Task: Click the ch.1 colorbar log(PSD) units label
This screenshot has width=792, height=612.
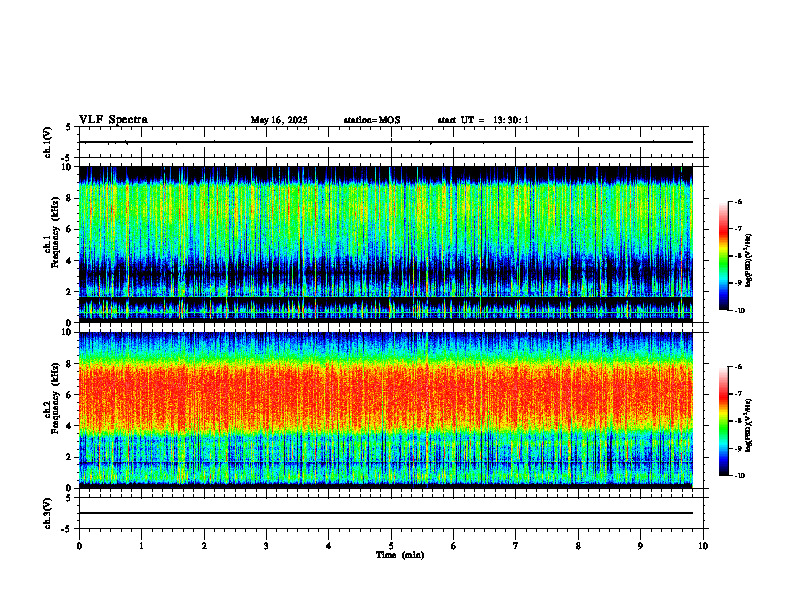Action: 749,261
